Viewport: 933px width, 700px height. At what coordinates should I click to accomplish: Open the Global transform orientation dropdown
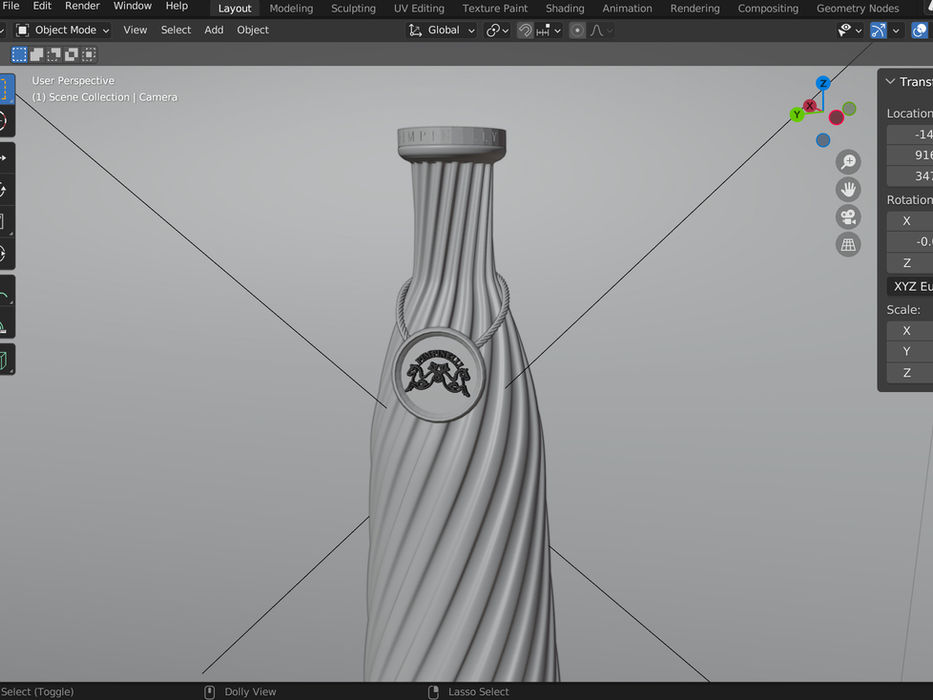coord(442,30)
